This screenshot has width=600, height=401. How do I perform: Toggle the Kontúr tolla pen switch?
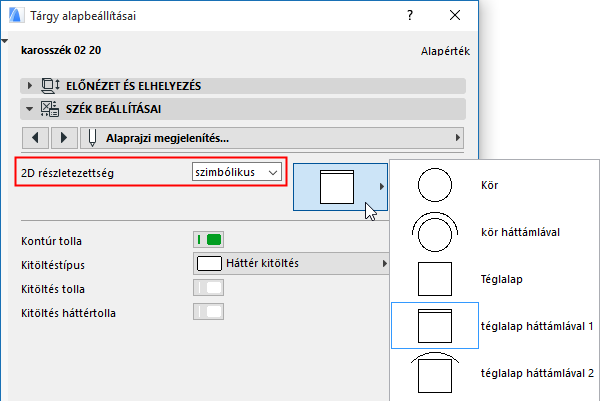click(208, 240)
